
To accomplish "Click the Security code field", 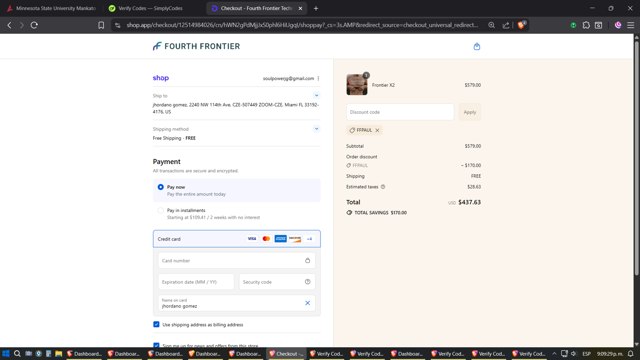I will point(277,282).
